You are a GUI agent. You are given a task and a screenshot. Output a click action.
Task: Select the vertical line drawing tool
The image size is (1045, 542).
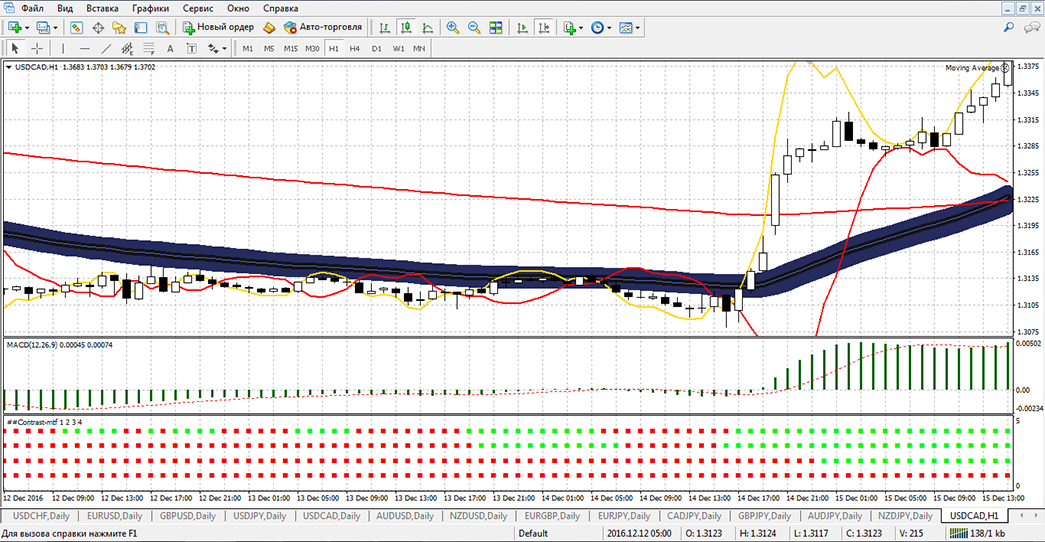click(63, 48)
